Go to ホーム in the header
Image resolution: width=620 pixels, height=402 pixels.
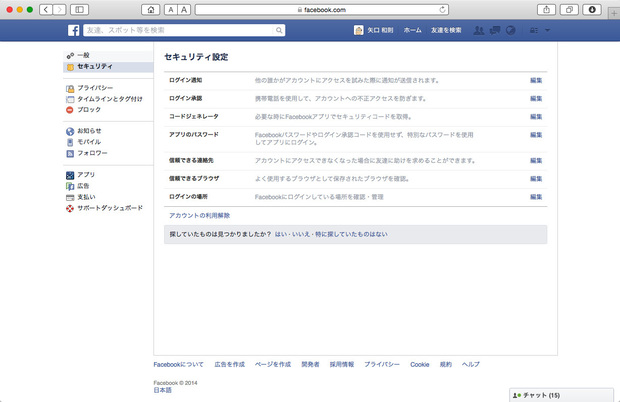tap(412, 30)
